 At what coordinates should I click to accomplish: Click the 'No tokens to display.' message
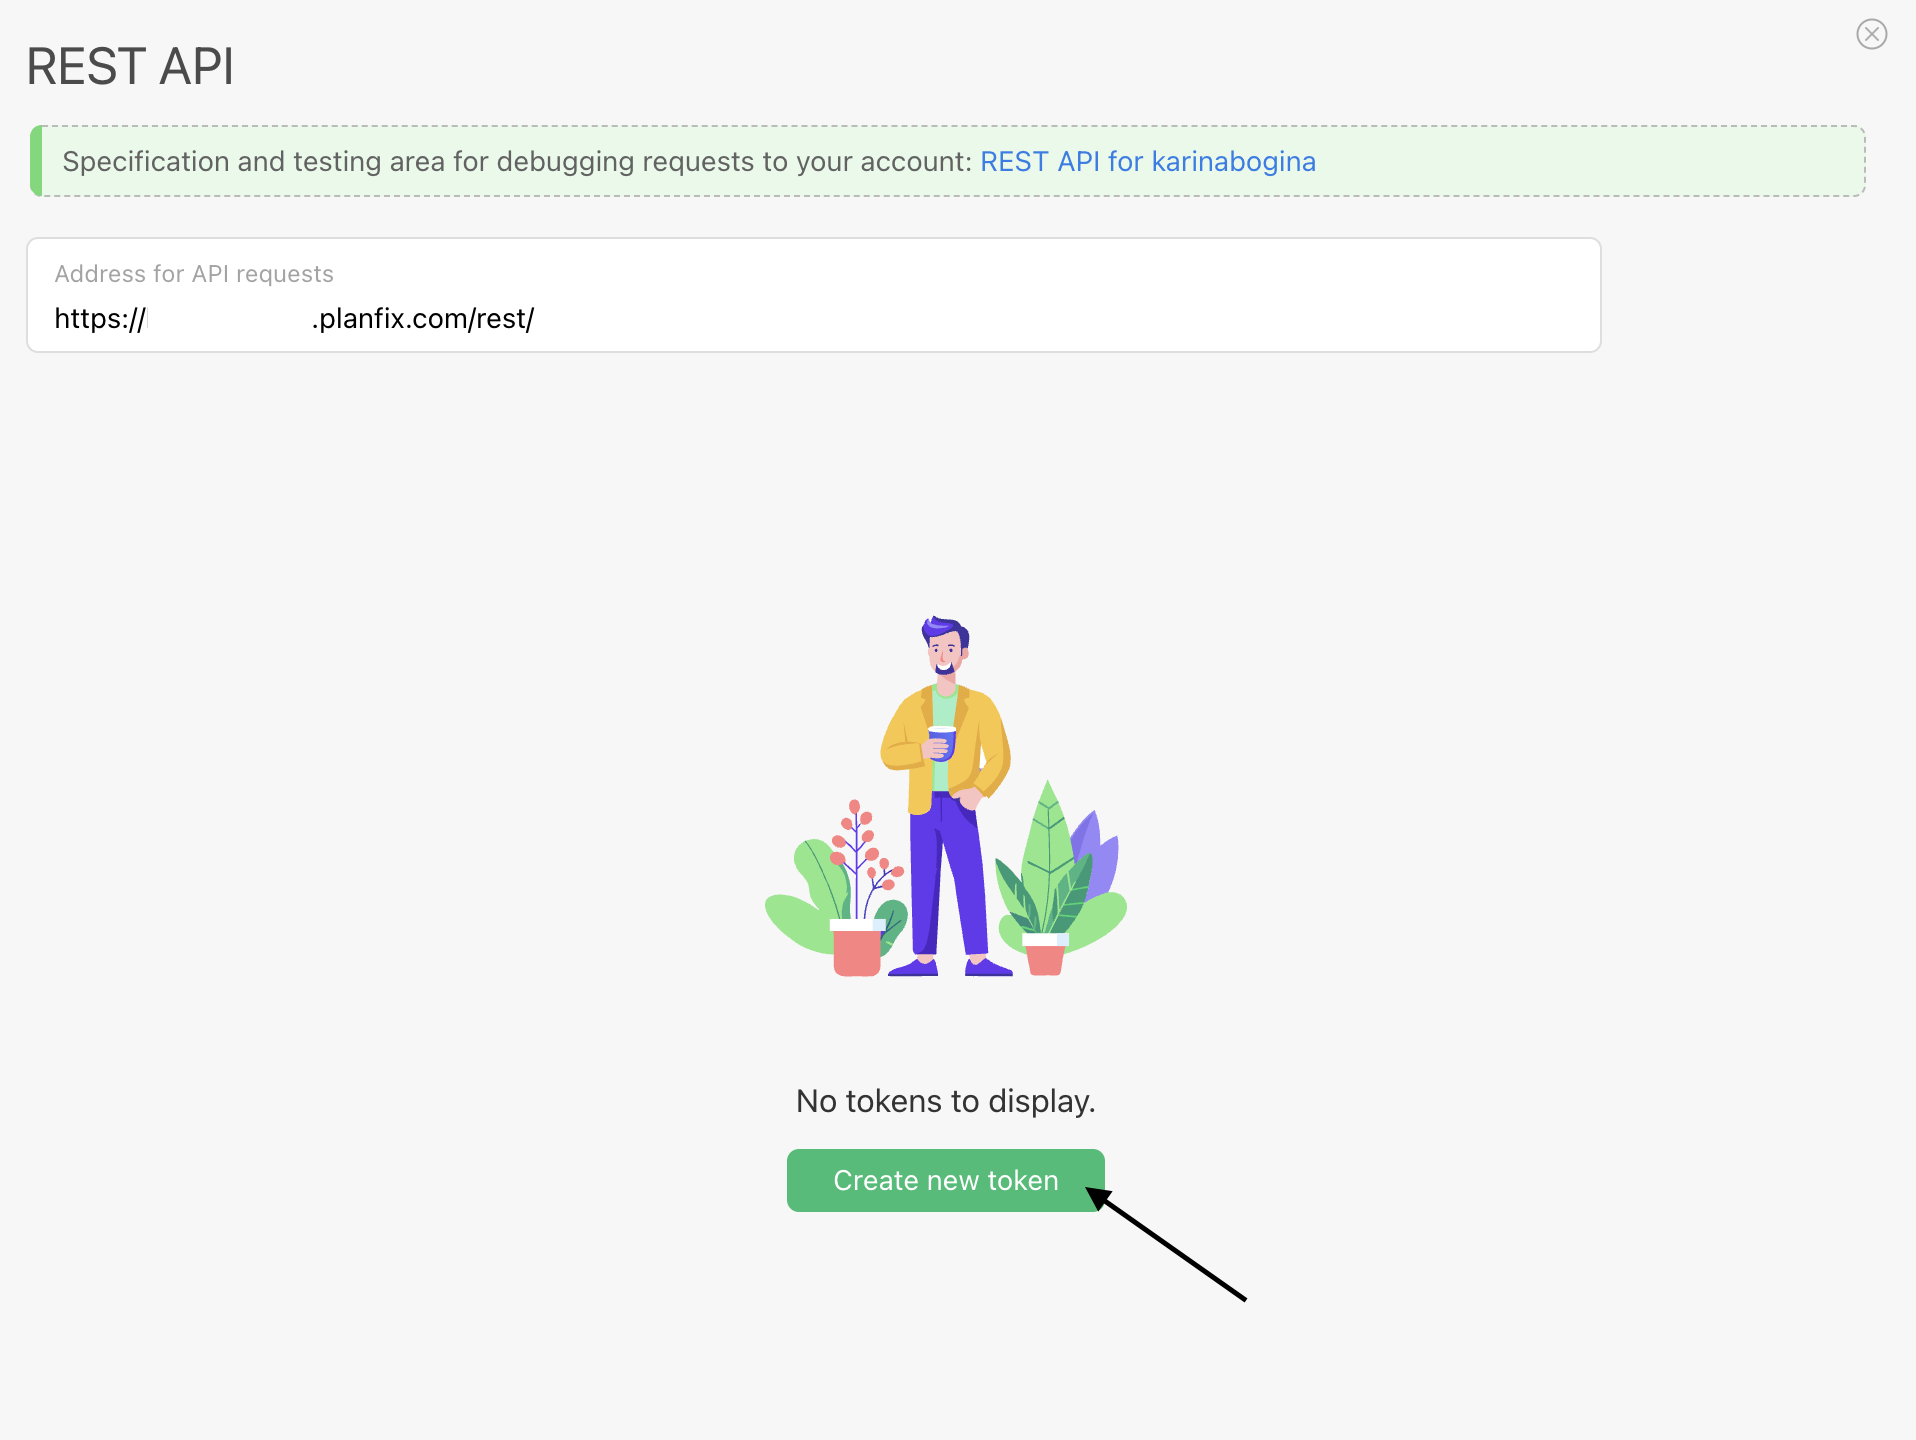pyautogui.click(x=945, y=1101)
